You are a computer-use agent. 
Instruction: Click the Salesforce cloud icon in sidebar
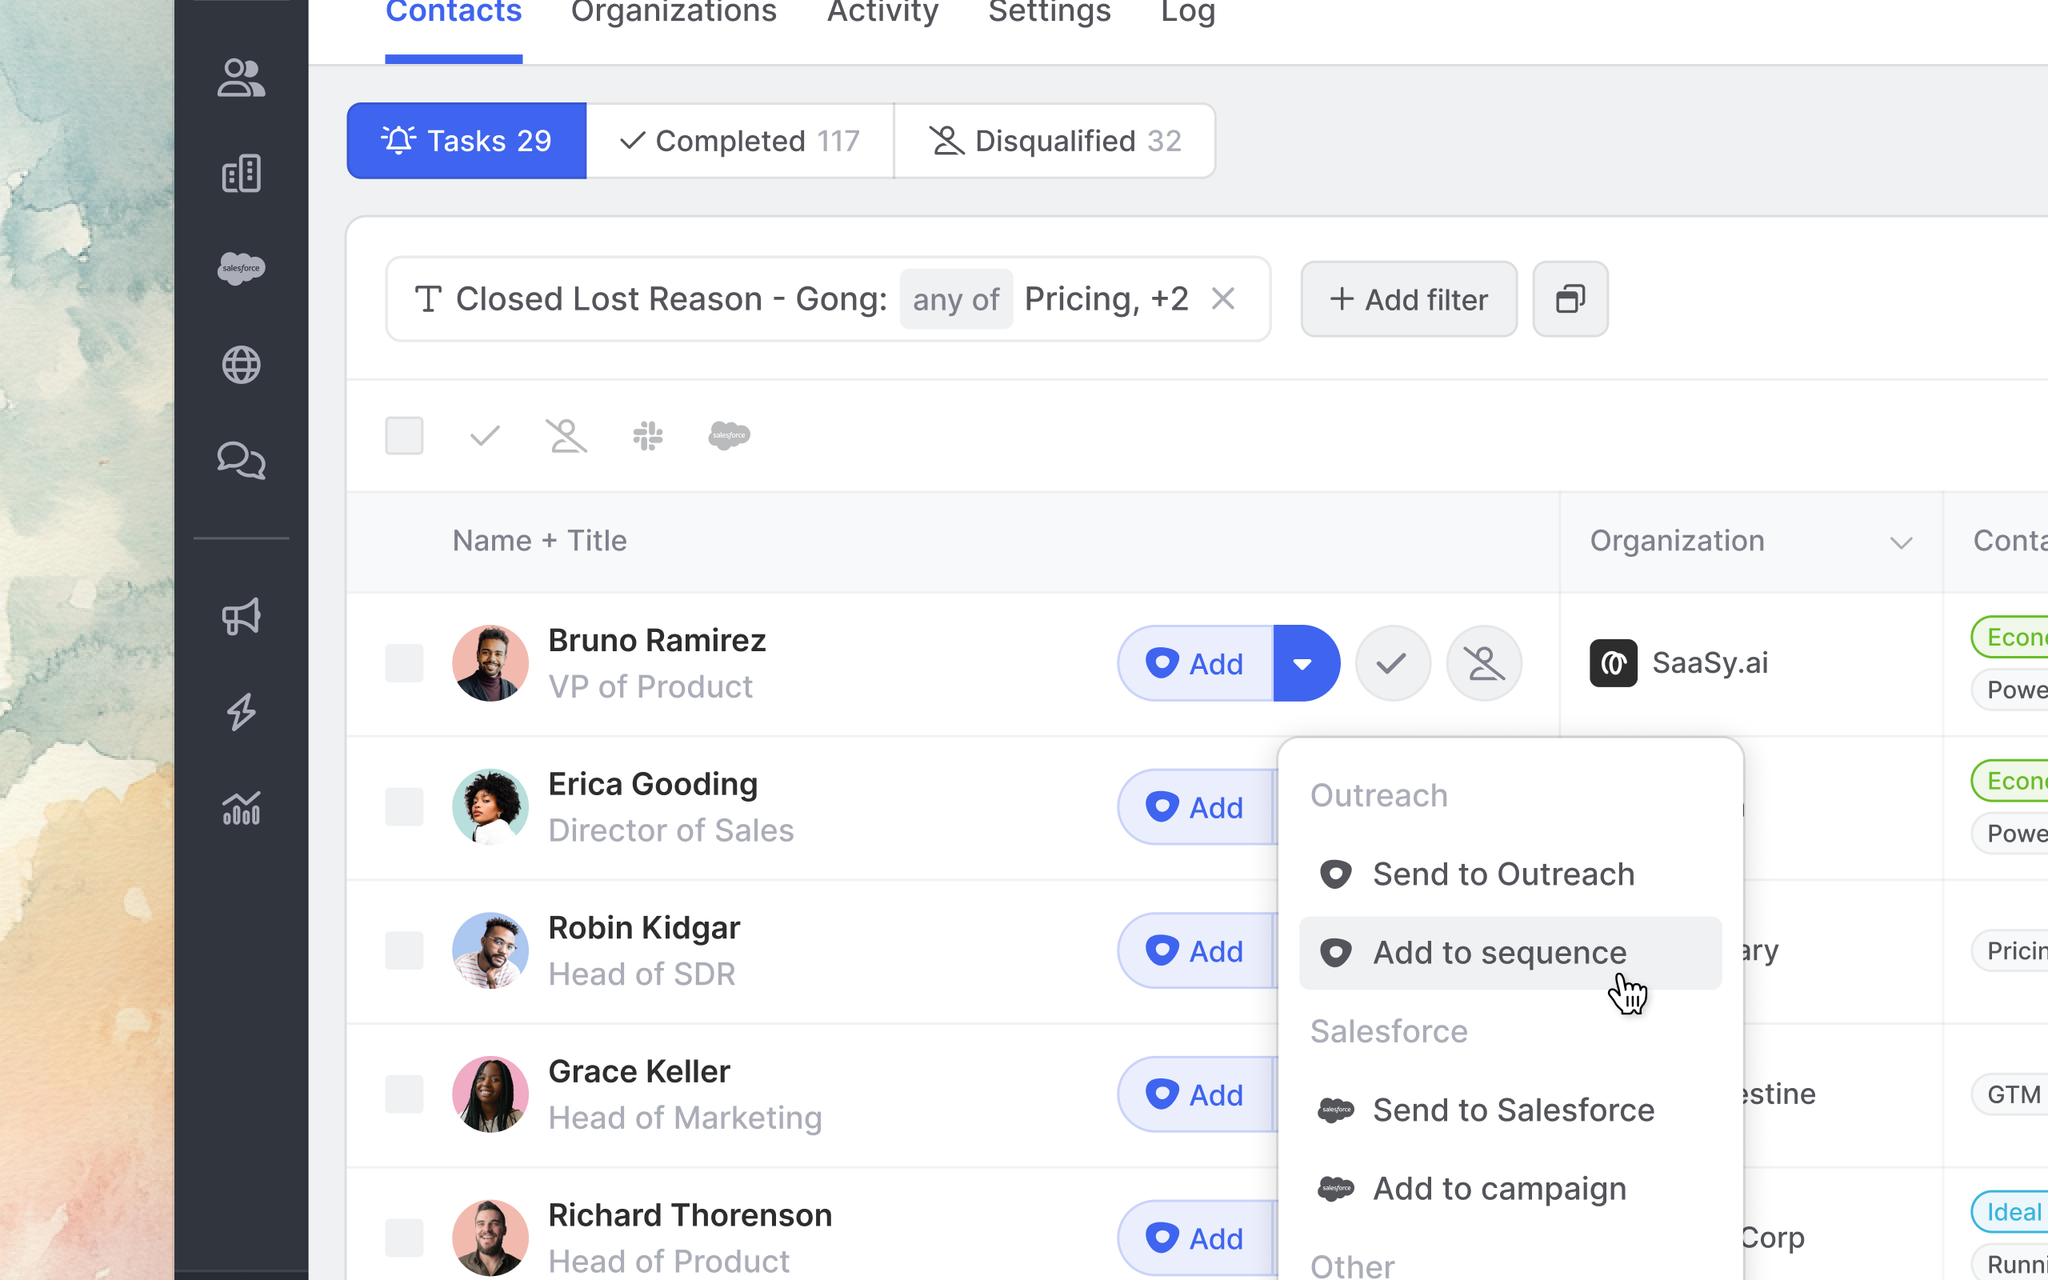pos(241,268)
